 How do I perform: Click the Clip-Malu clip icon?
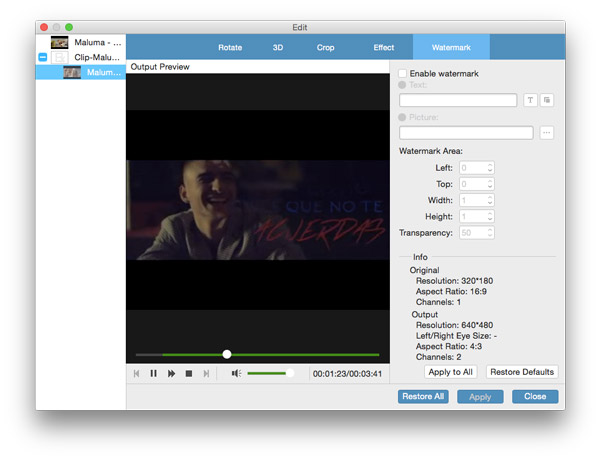(59, 57)
